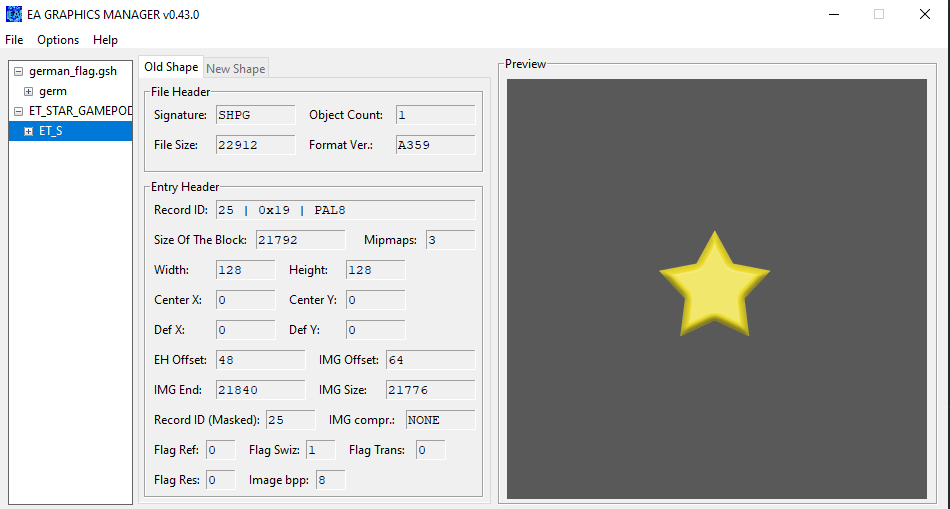Image resolution: width=950 pixels, height=509 pixels.
Task: Click the Size Of The Block field
Action: click(x=301, y=240)
